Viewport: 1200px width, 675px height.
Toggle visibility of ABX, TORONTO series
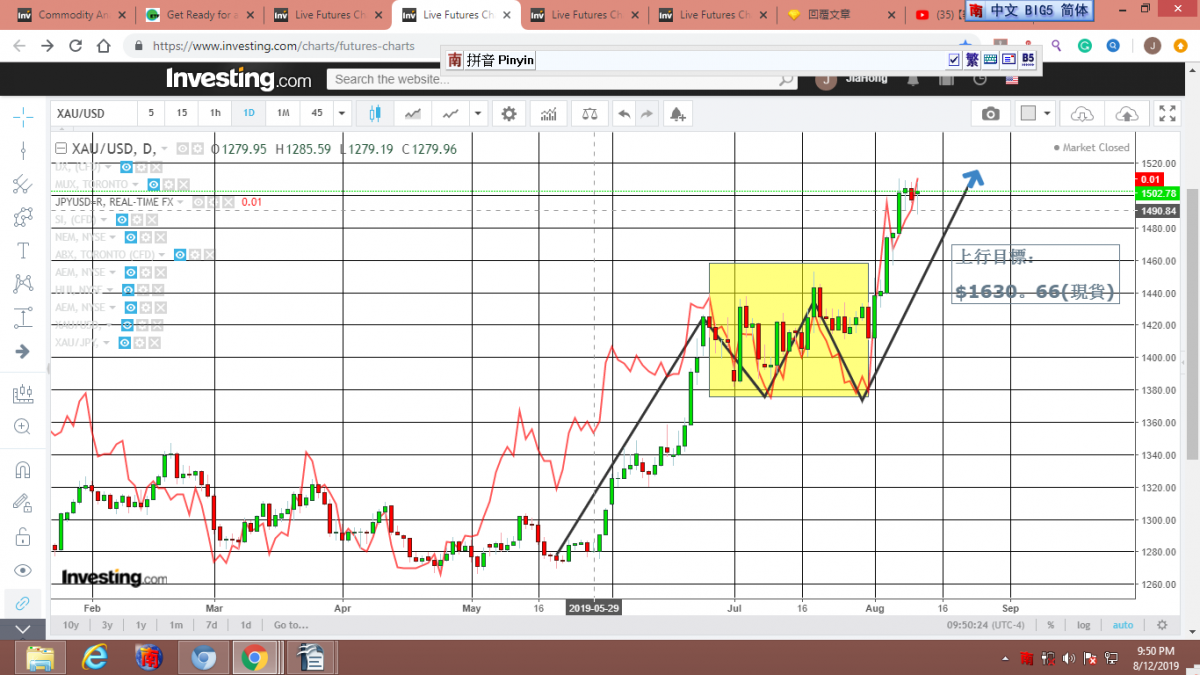pos(179,255)
